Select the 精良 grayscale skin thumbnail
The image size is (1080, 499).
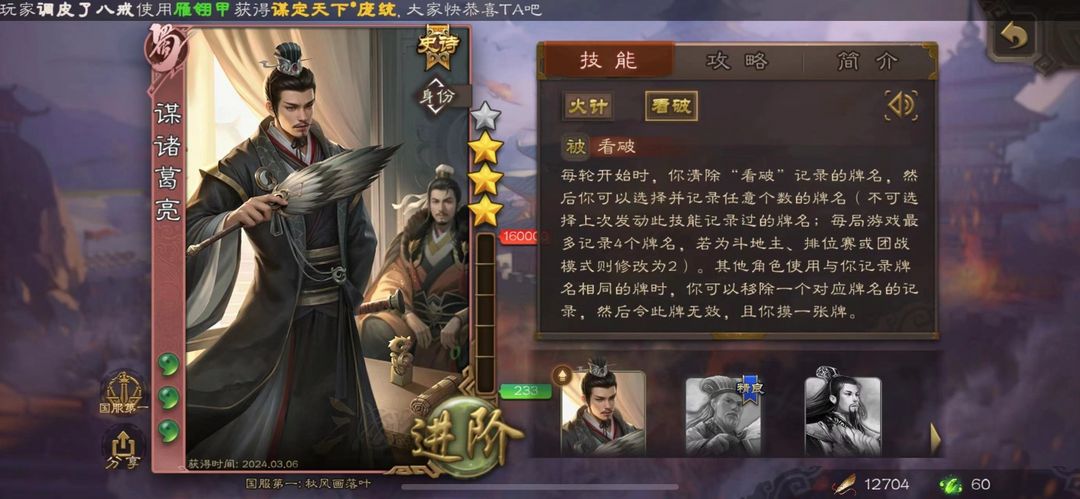724,416
